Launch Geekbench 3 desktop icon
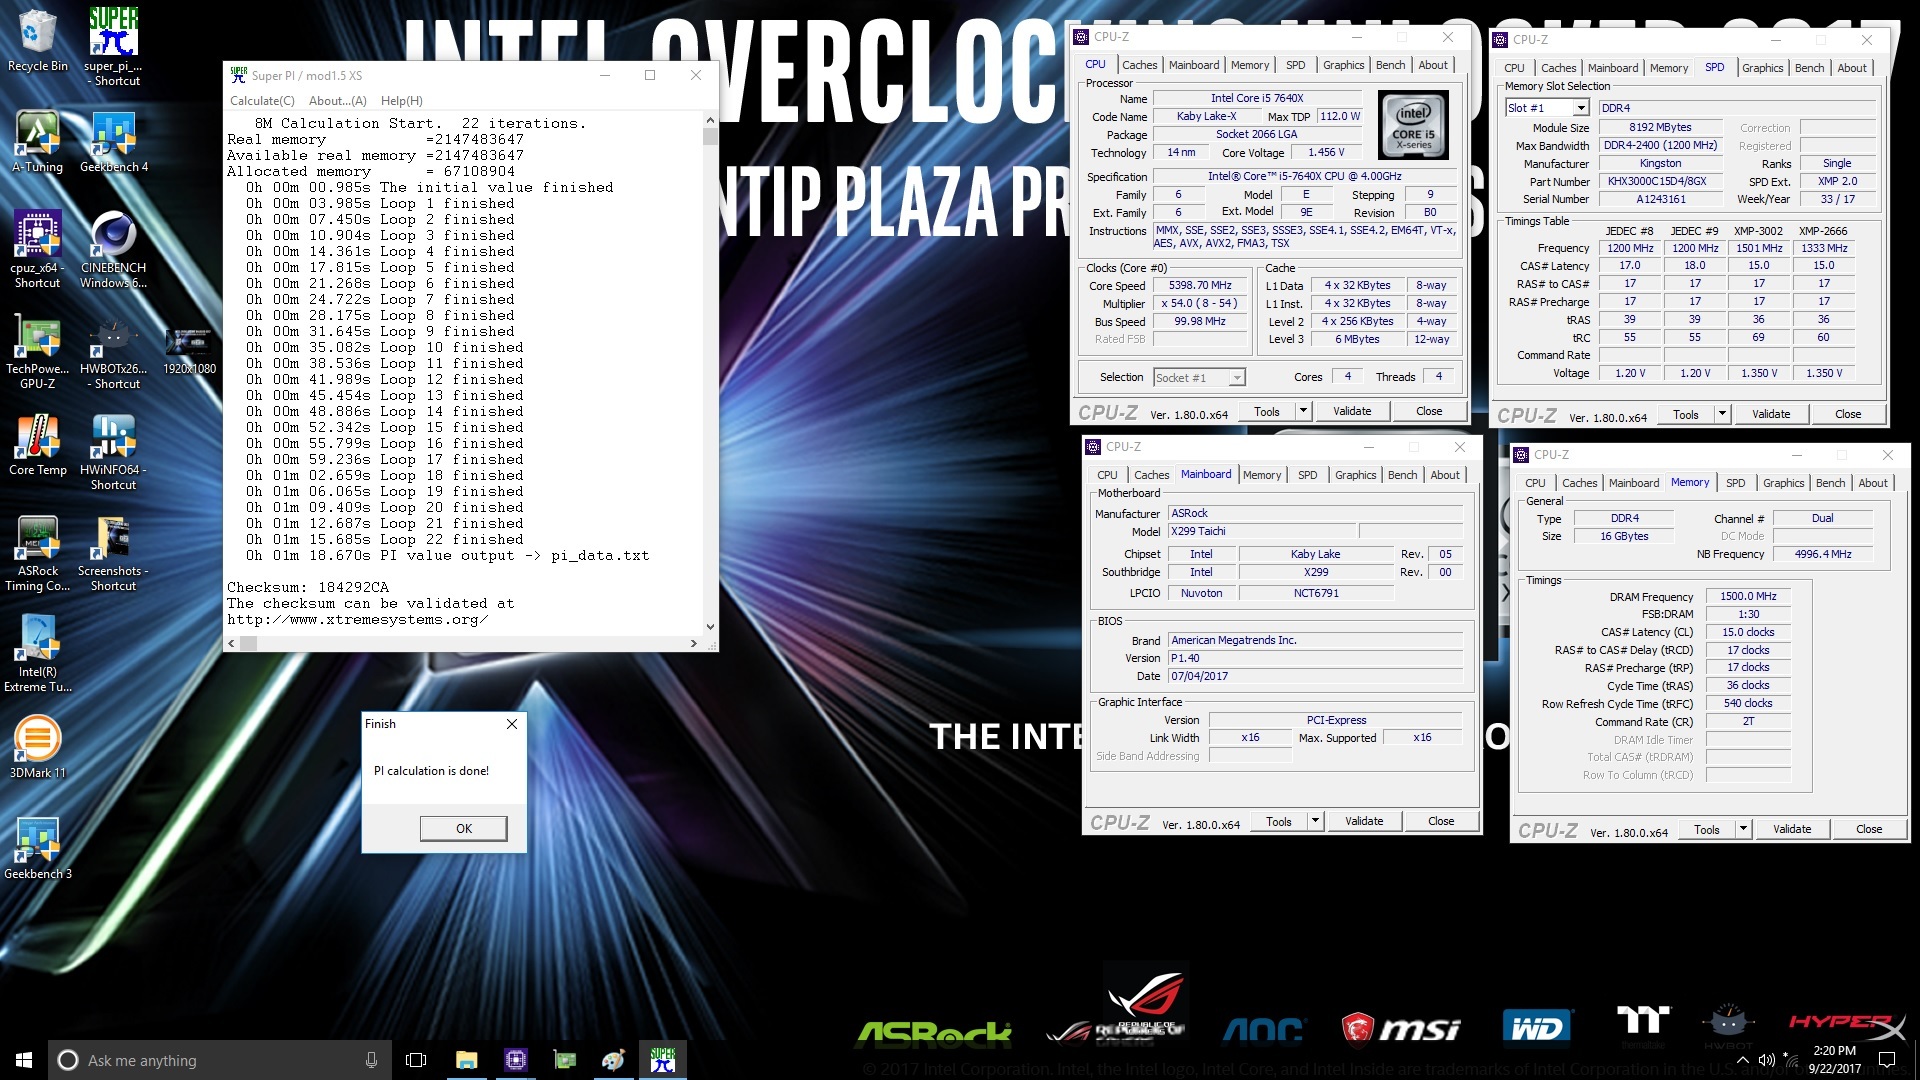 [37, 848]
